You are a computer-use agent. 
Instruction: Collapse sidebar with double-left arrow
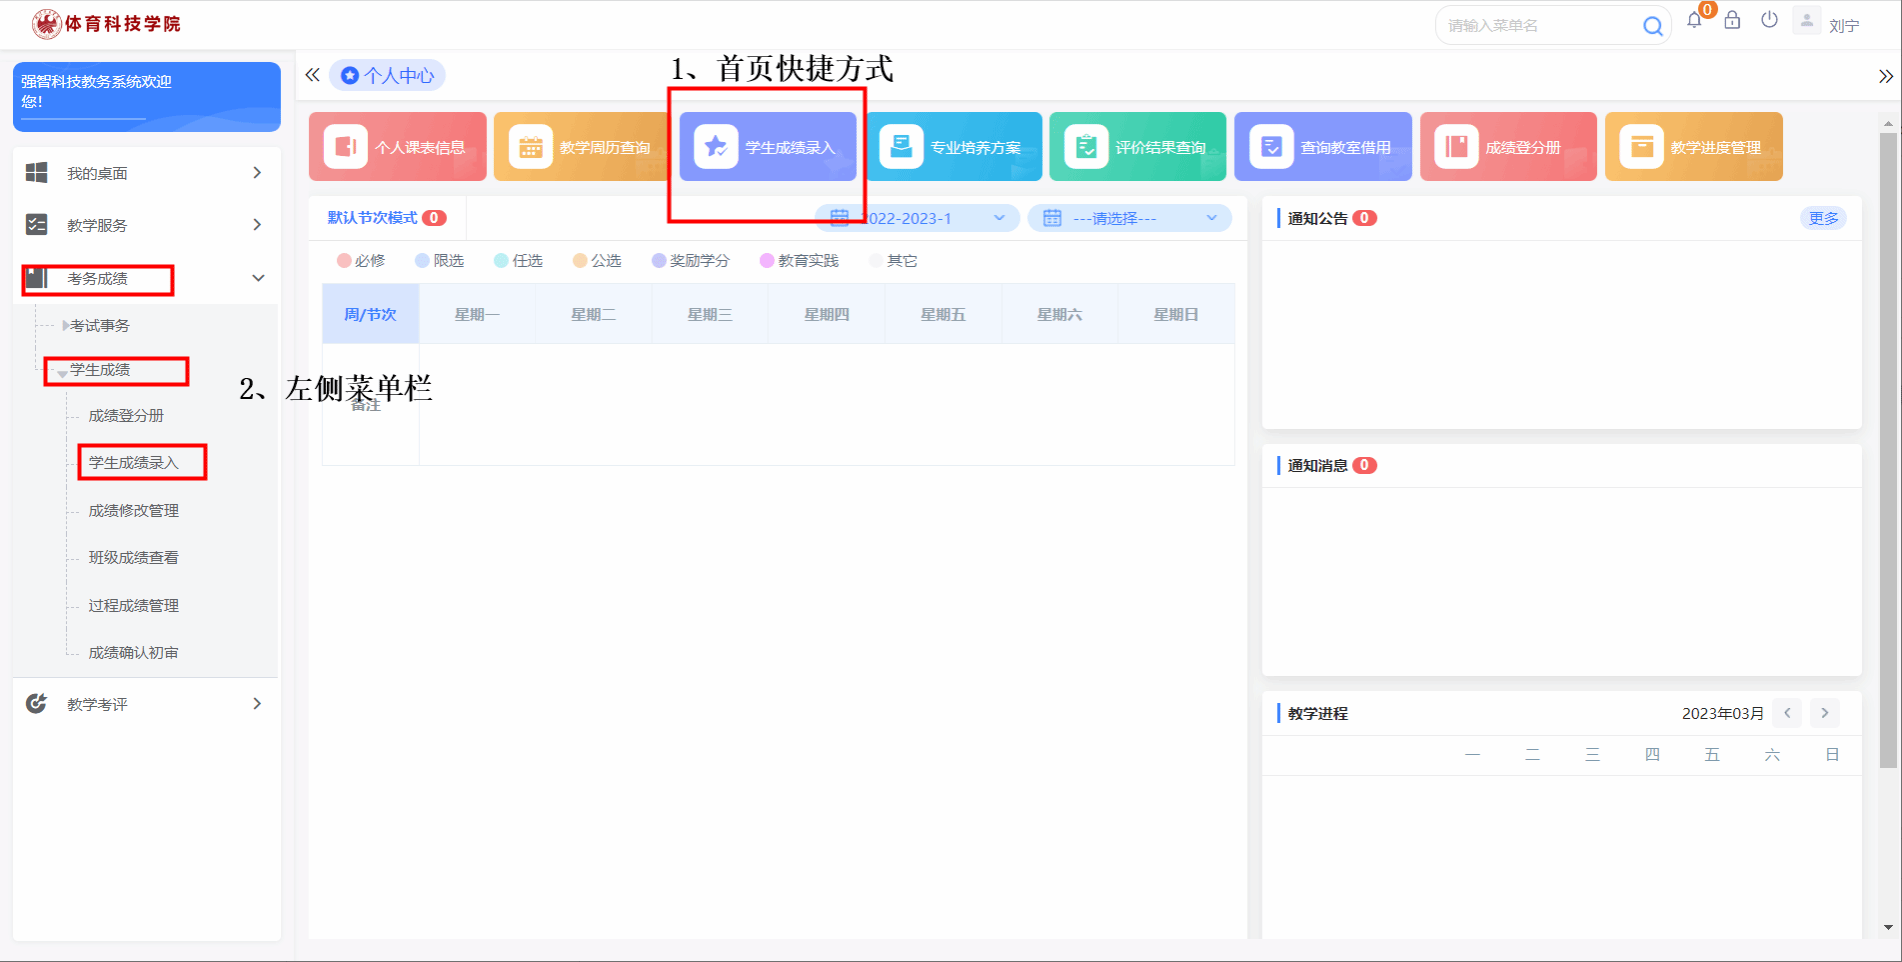click(313, 75)
